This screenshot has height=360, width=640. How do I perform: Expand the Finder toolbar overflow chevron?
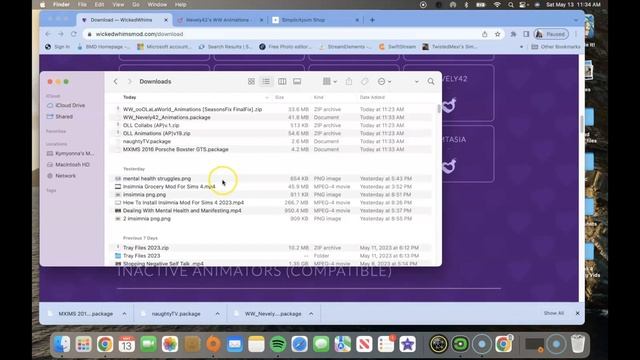416,82
